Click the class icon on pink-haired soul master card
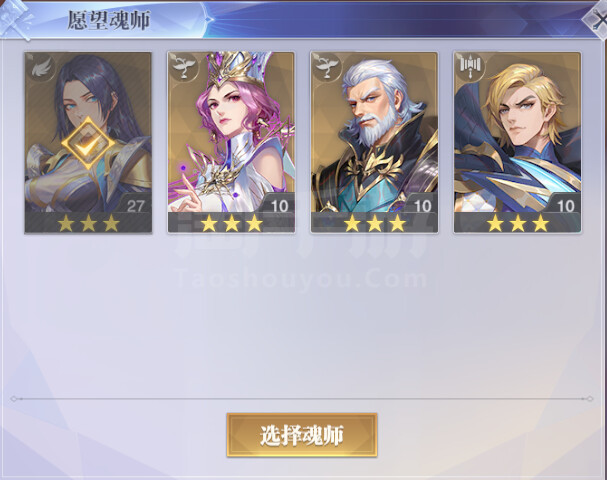This screenshot has width=607, height=480. [185, 67]
